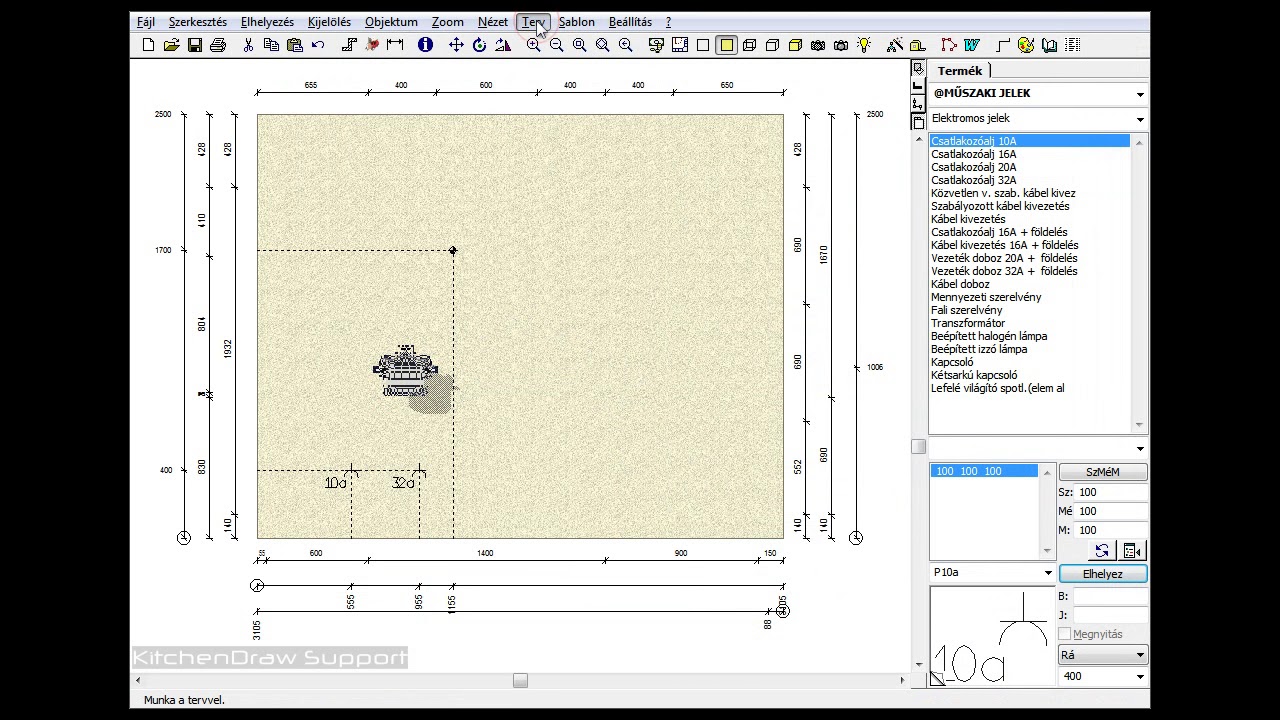Cut selection with the scissors icon
Image resolution: width=1280 pixels, height=720 pixels.
tap(249, 45)
